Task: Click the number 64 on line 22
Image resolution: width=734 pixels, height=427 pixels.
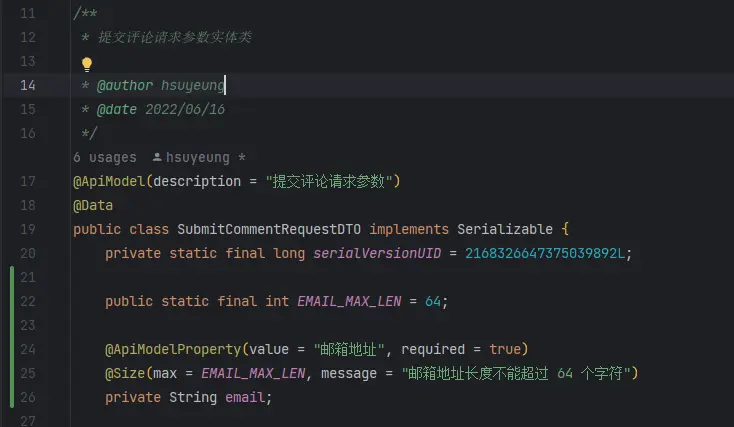Action: pos(433,301)
